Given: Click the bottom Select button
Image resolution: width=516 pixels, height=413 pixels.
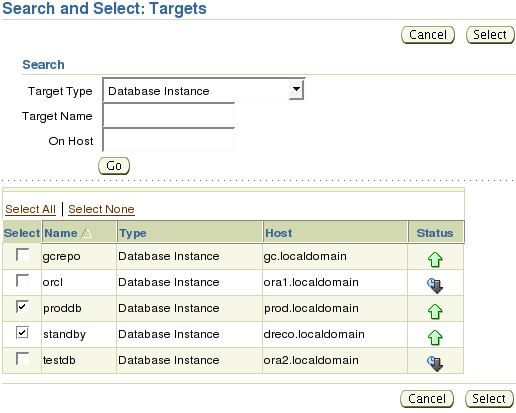Looking at the screenshot, I should point(489,399).
